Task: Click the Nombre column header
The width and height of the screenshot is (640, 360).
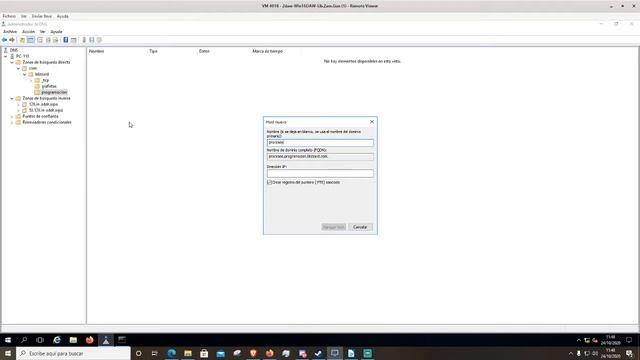Action: click(x=96, y=51)
